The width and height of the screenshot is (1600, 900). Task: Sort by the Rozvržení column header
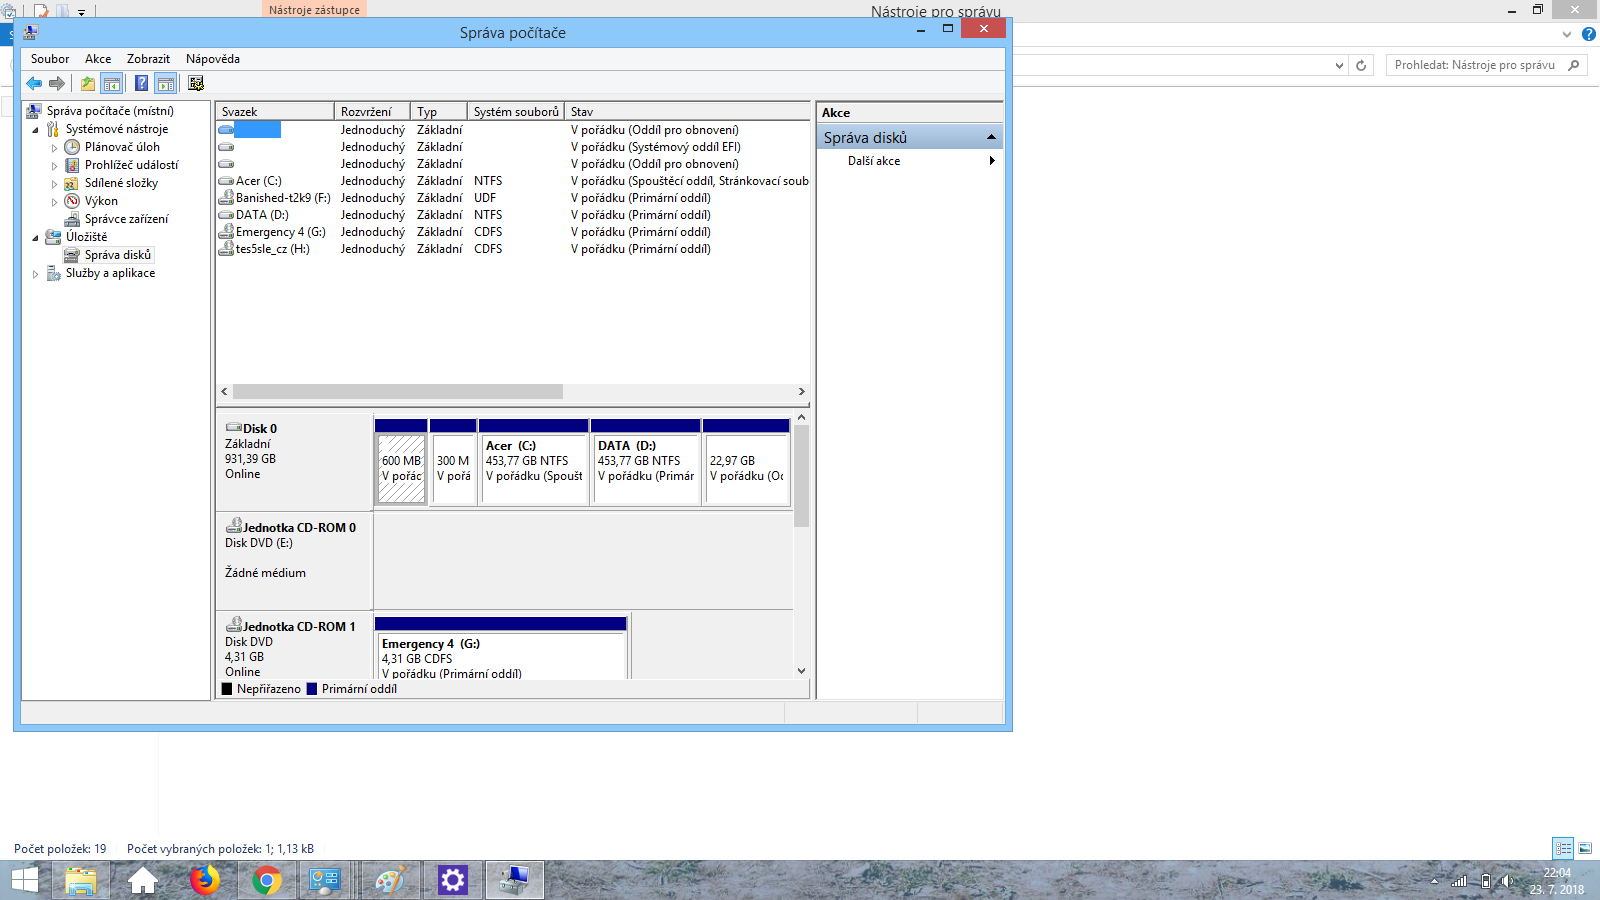(372, 112)
